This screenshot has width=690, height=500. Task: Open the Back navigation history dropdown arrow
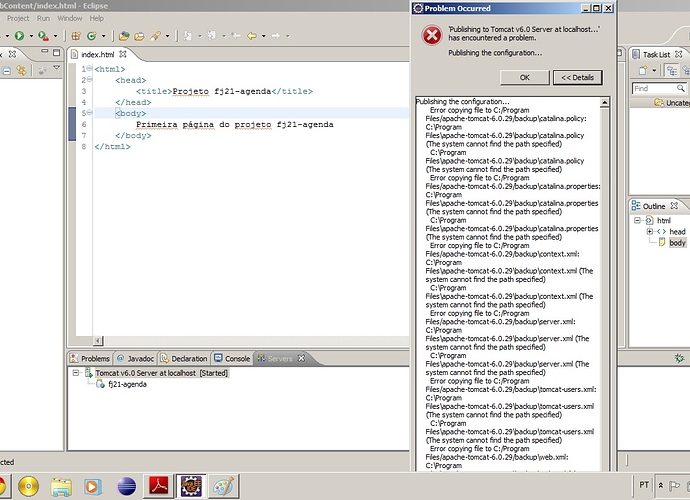264,36
